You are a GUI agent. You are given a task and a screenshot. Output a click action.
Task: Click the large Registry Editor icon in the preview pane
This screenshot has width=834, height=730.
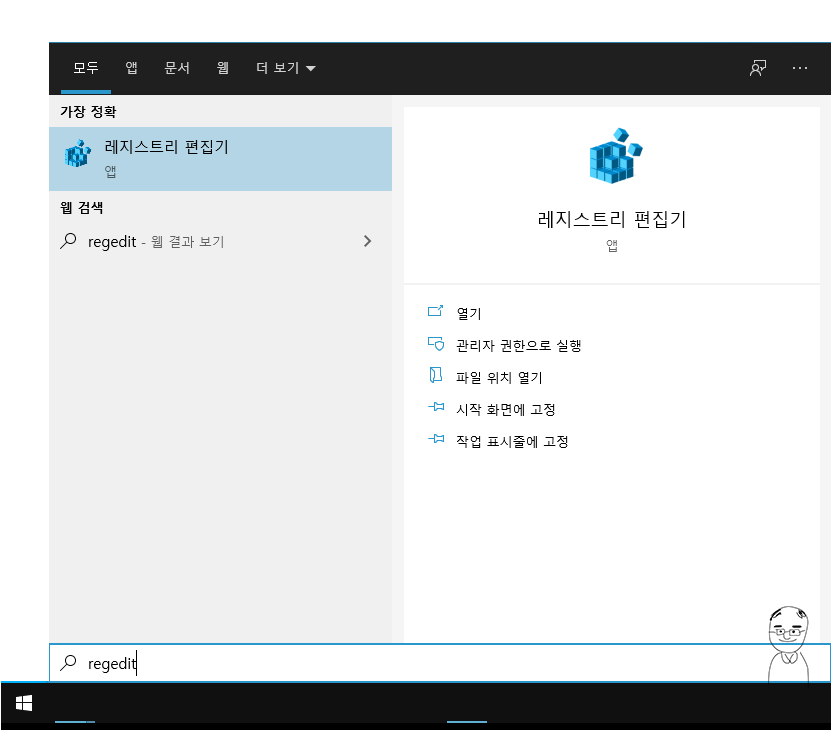pos(615,155)
